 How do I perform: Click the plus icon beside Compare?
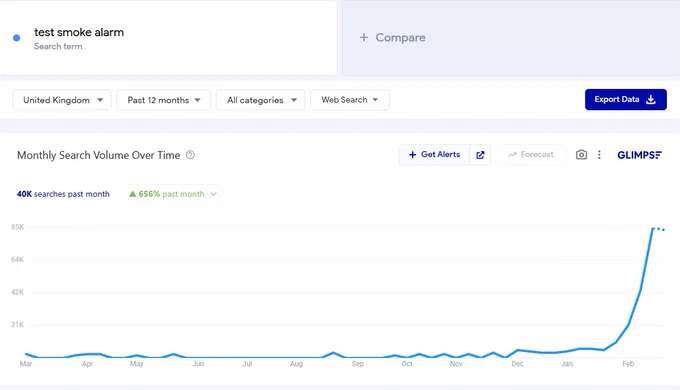(x=364, y=38)
